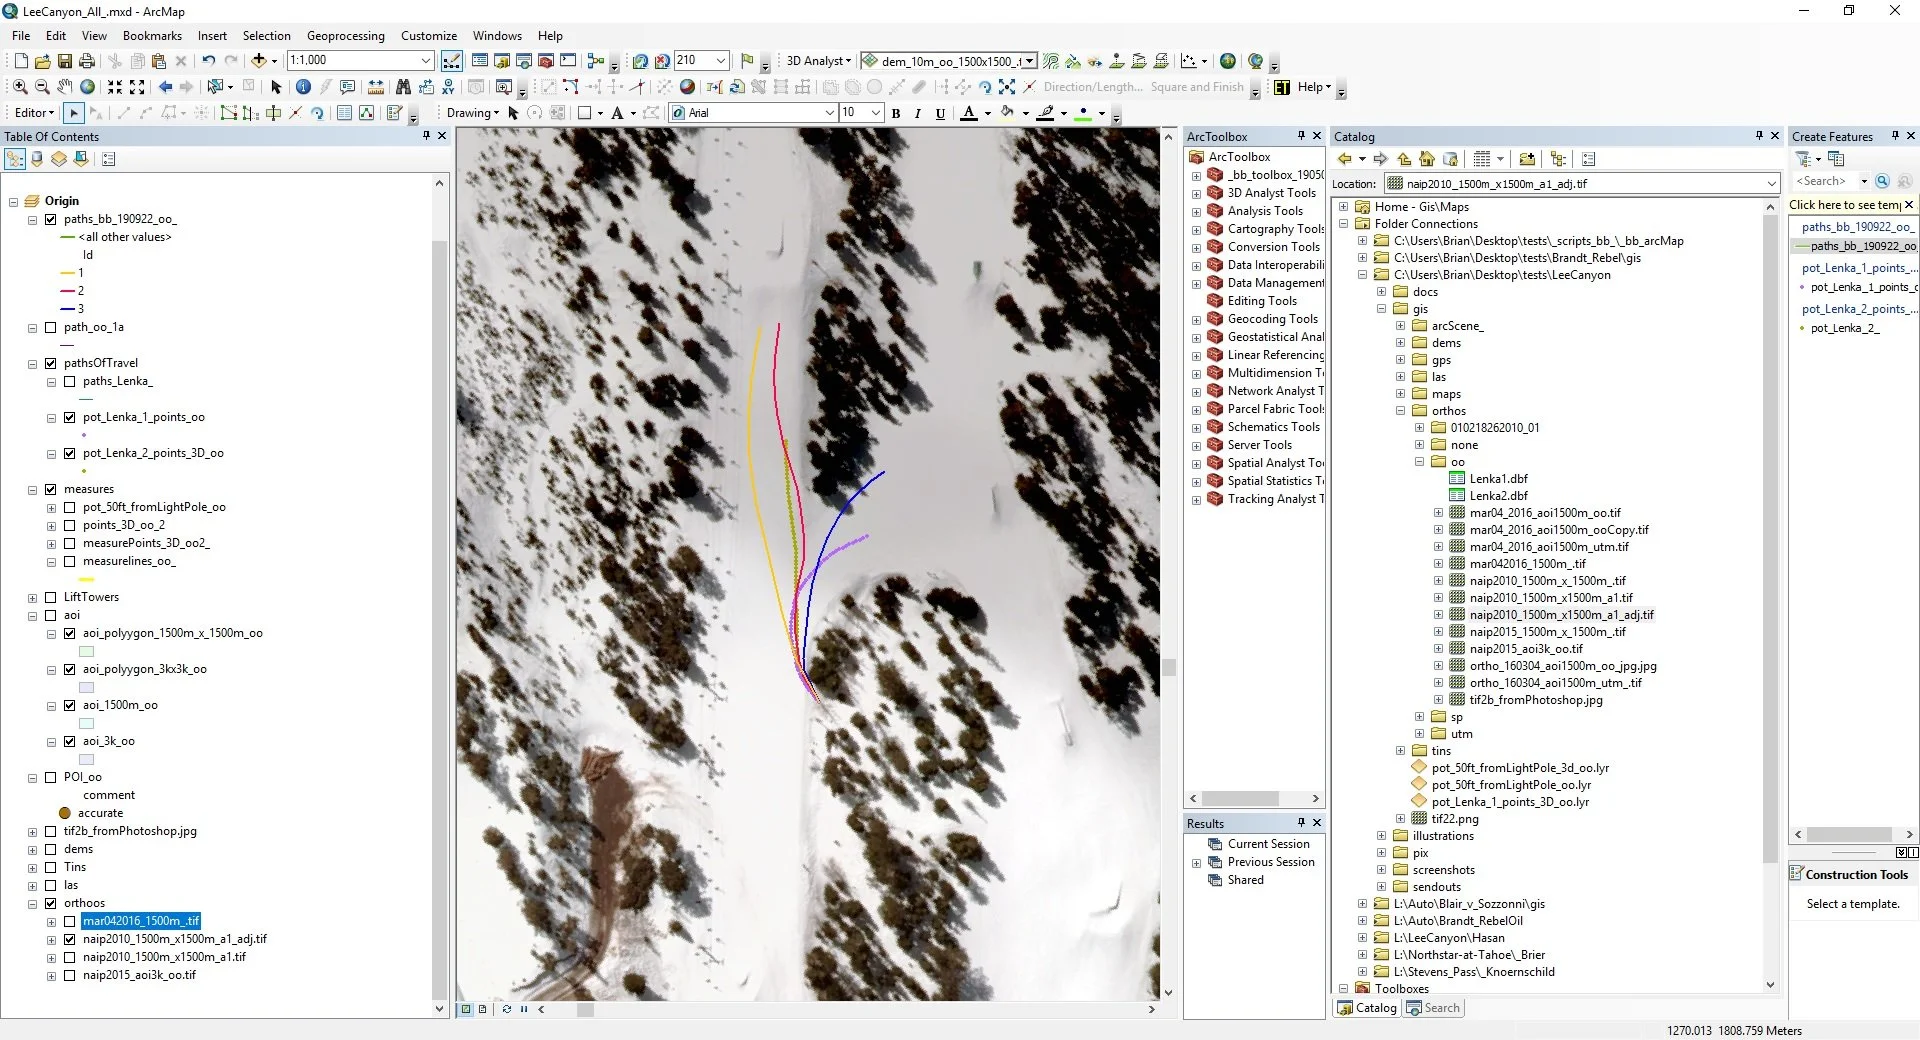The height and width of the screenshot is (1040, 1920).
Task: Expand the 3D Analyst Tools toolbox
Action: [1196, 193]
